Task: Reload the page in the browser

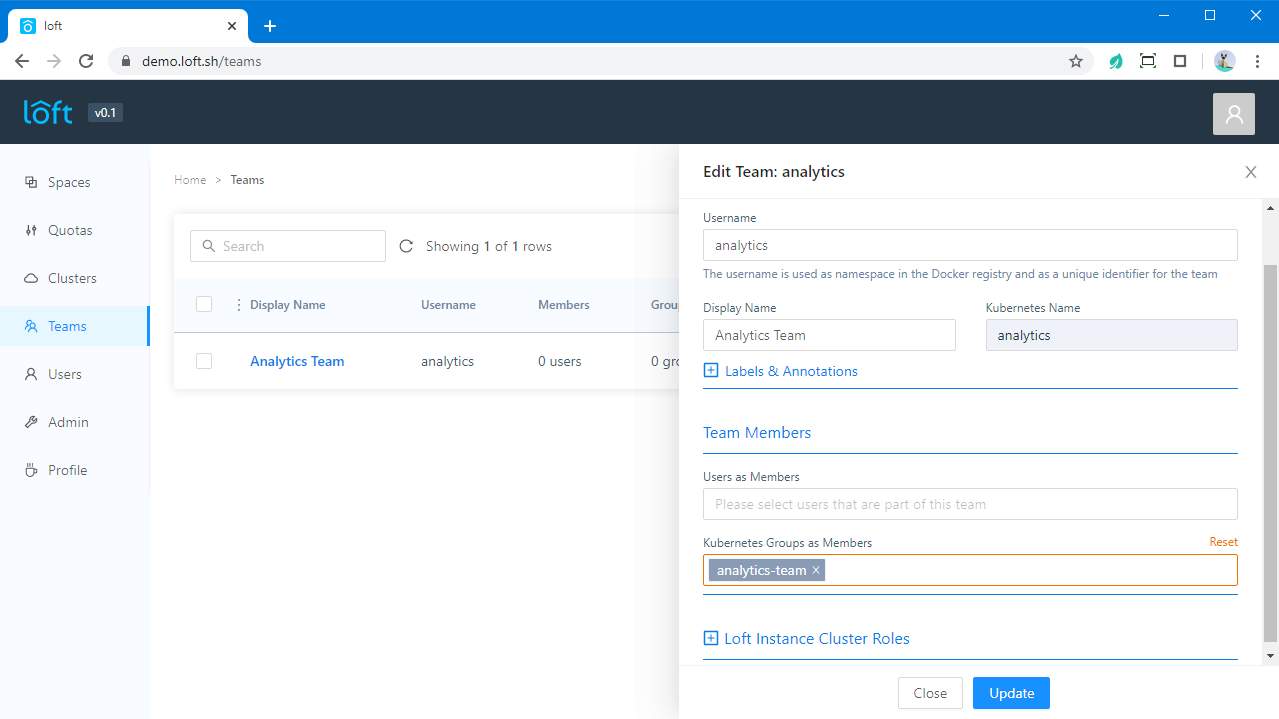Action: [86, 61]
